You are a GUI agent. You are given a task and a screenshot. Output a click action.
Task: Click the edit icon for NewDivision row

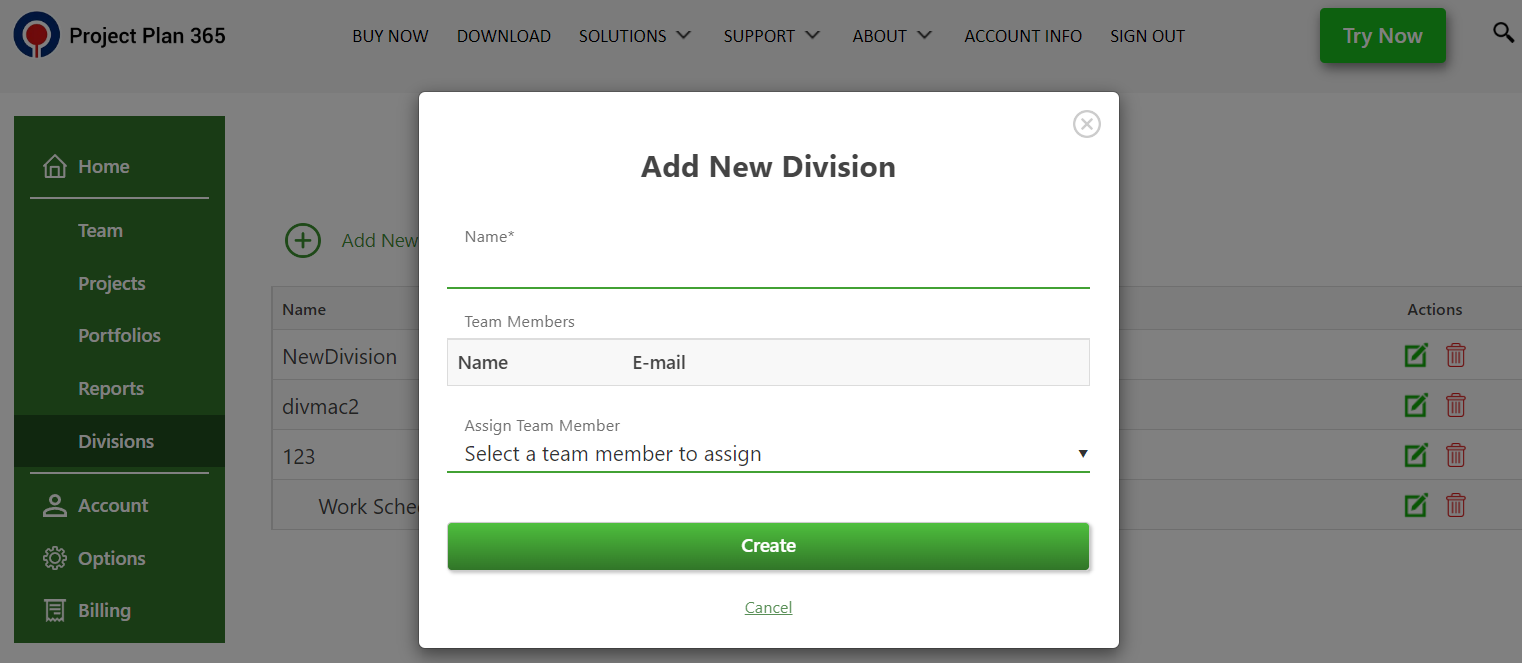click(x=1416, y=355)
